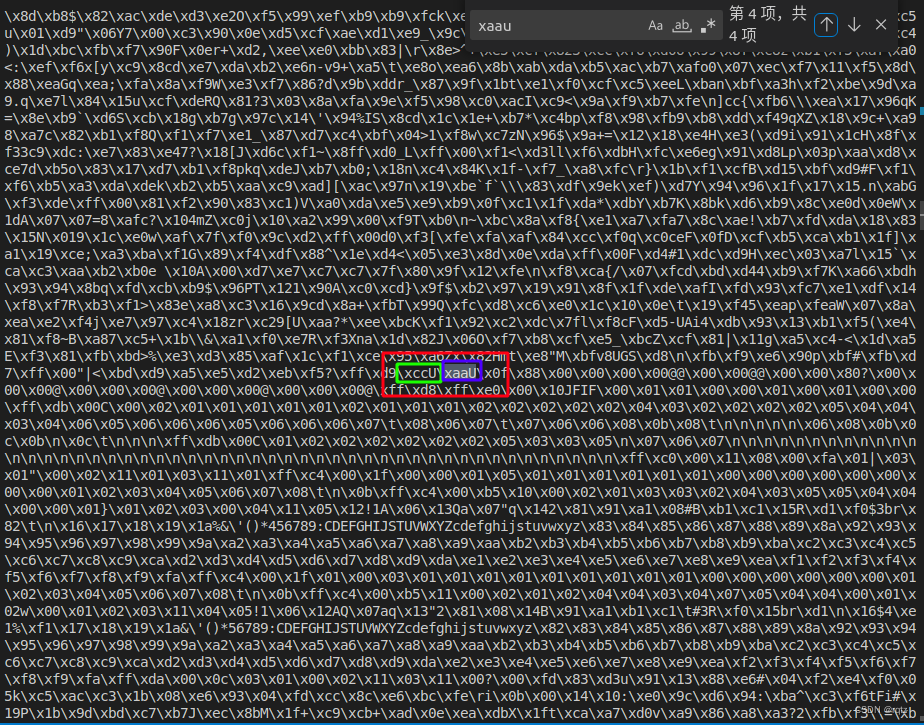Select the blue-boxed xaaU match
The image size is (924, 725).
[462, 371]
